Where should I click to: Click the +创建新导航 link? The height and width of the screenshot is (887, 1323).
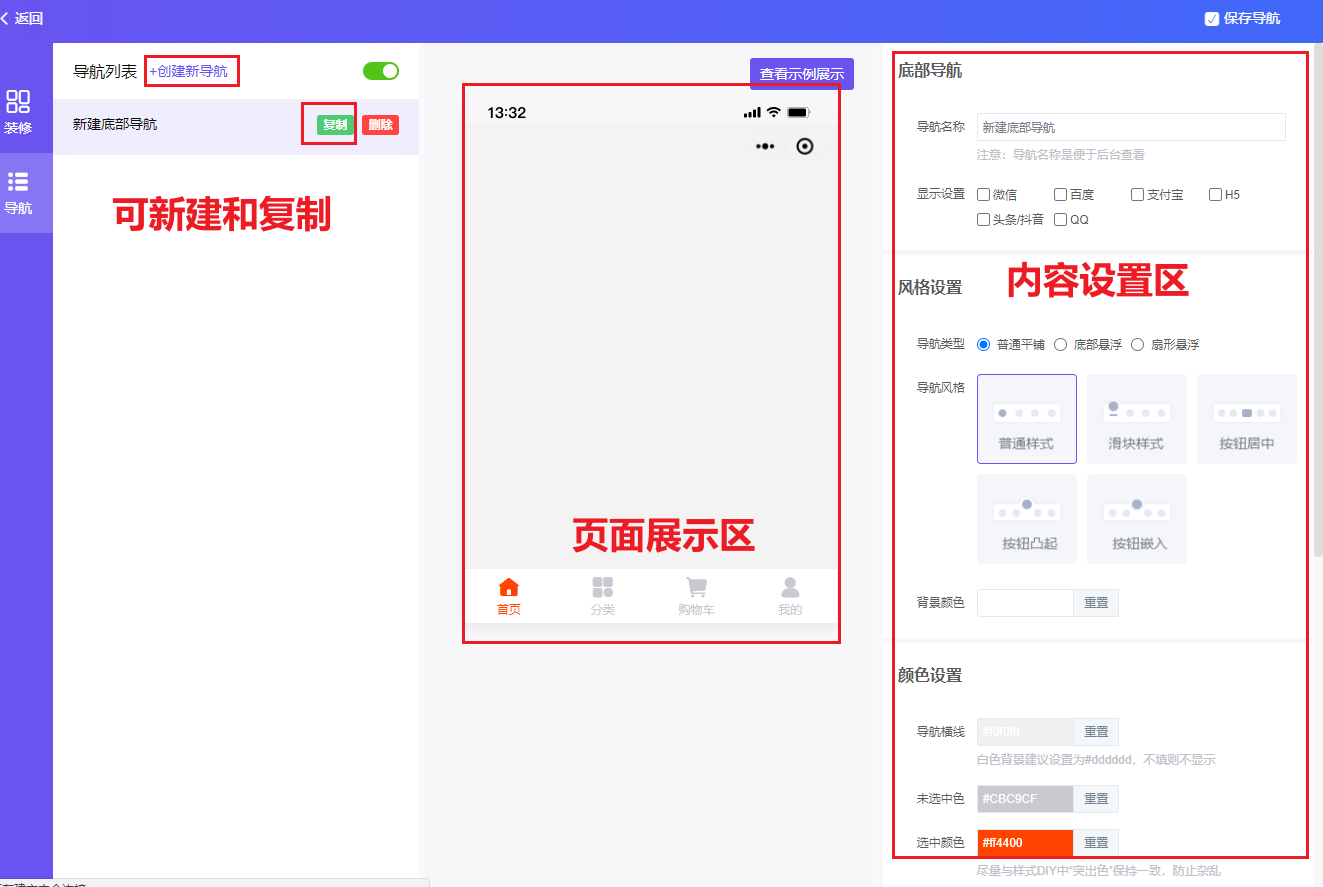[x=191, y=71]
